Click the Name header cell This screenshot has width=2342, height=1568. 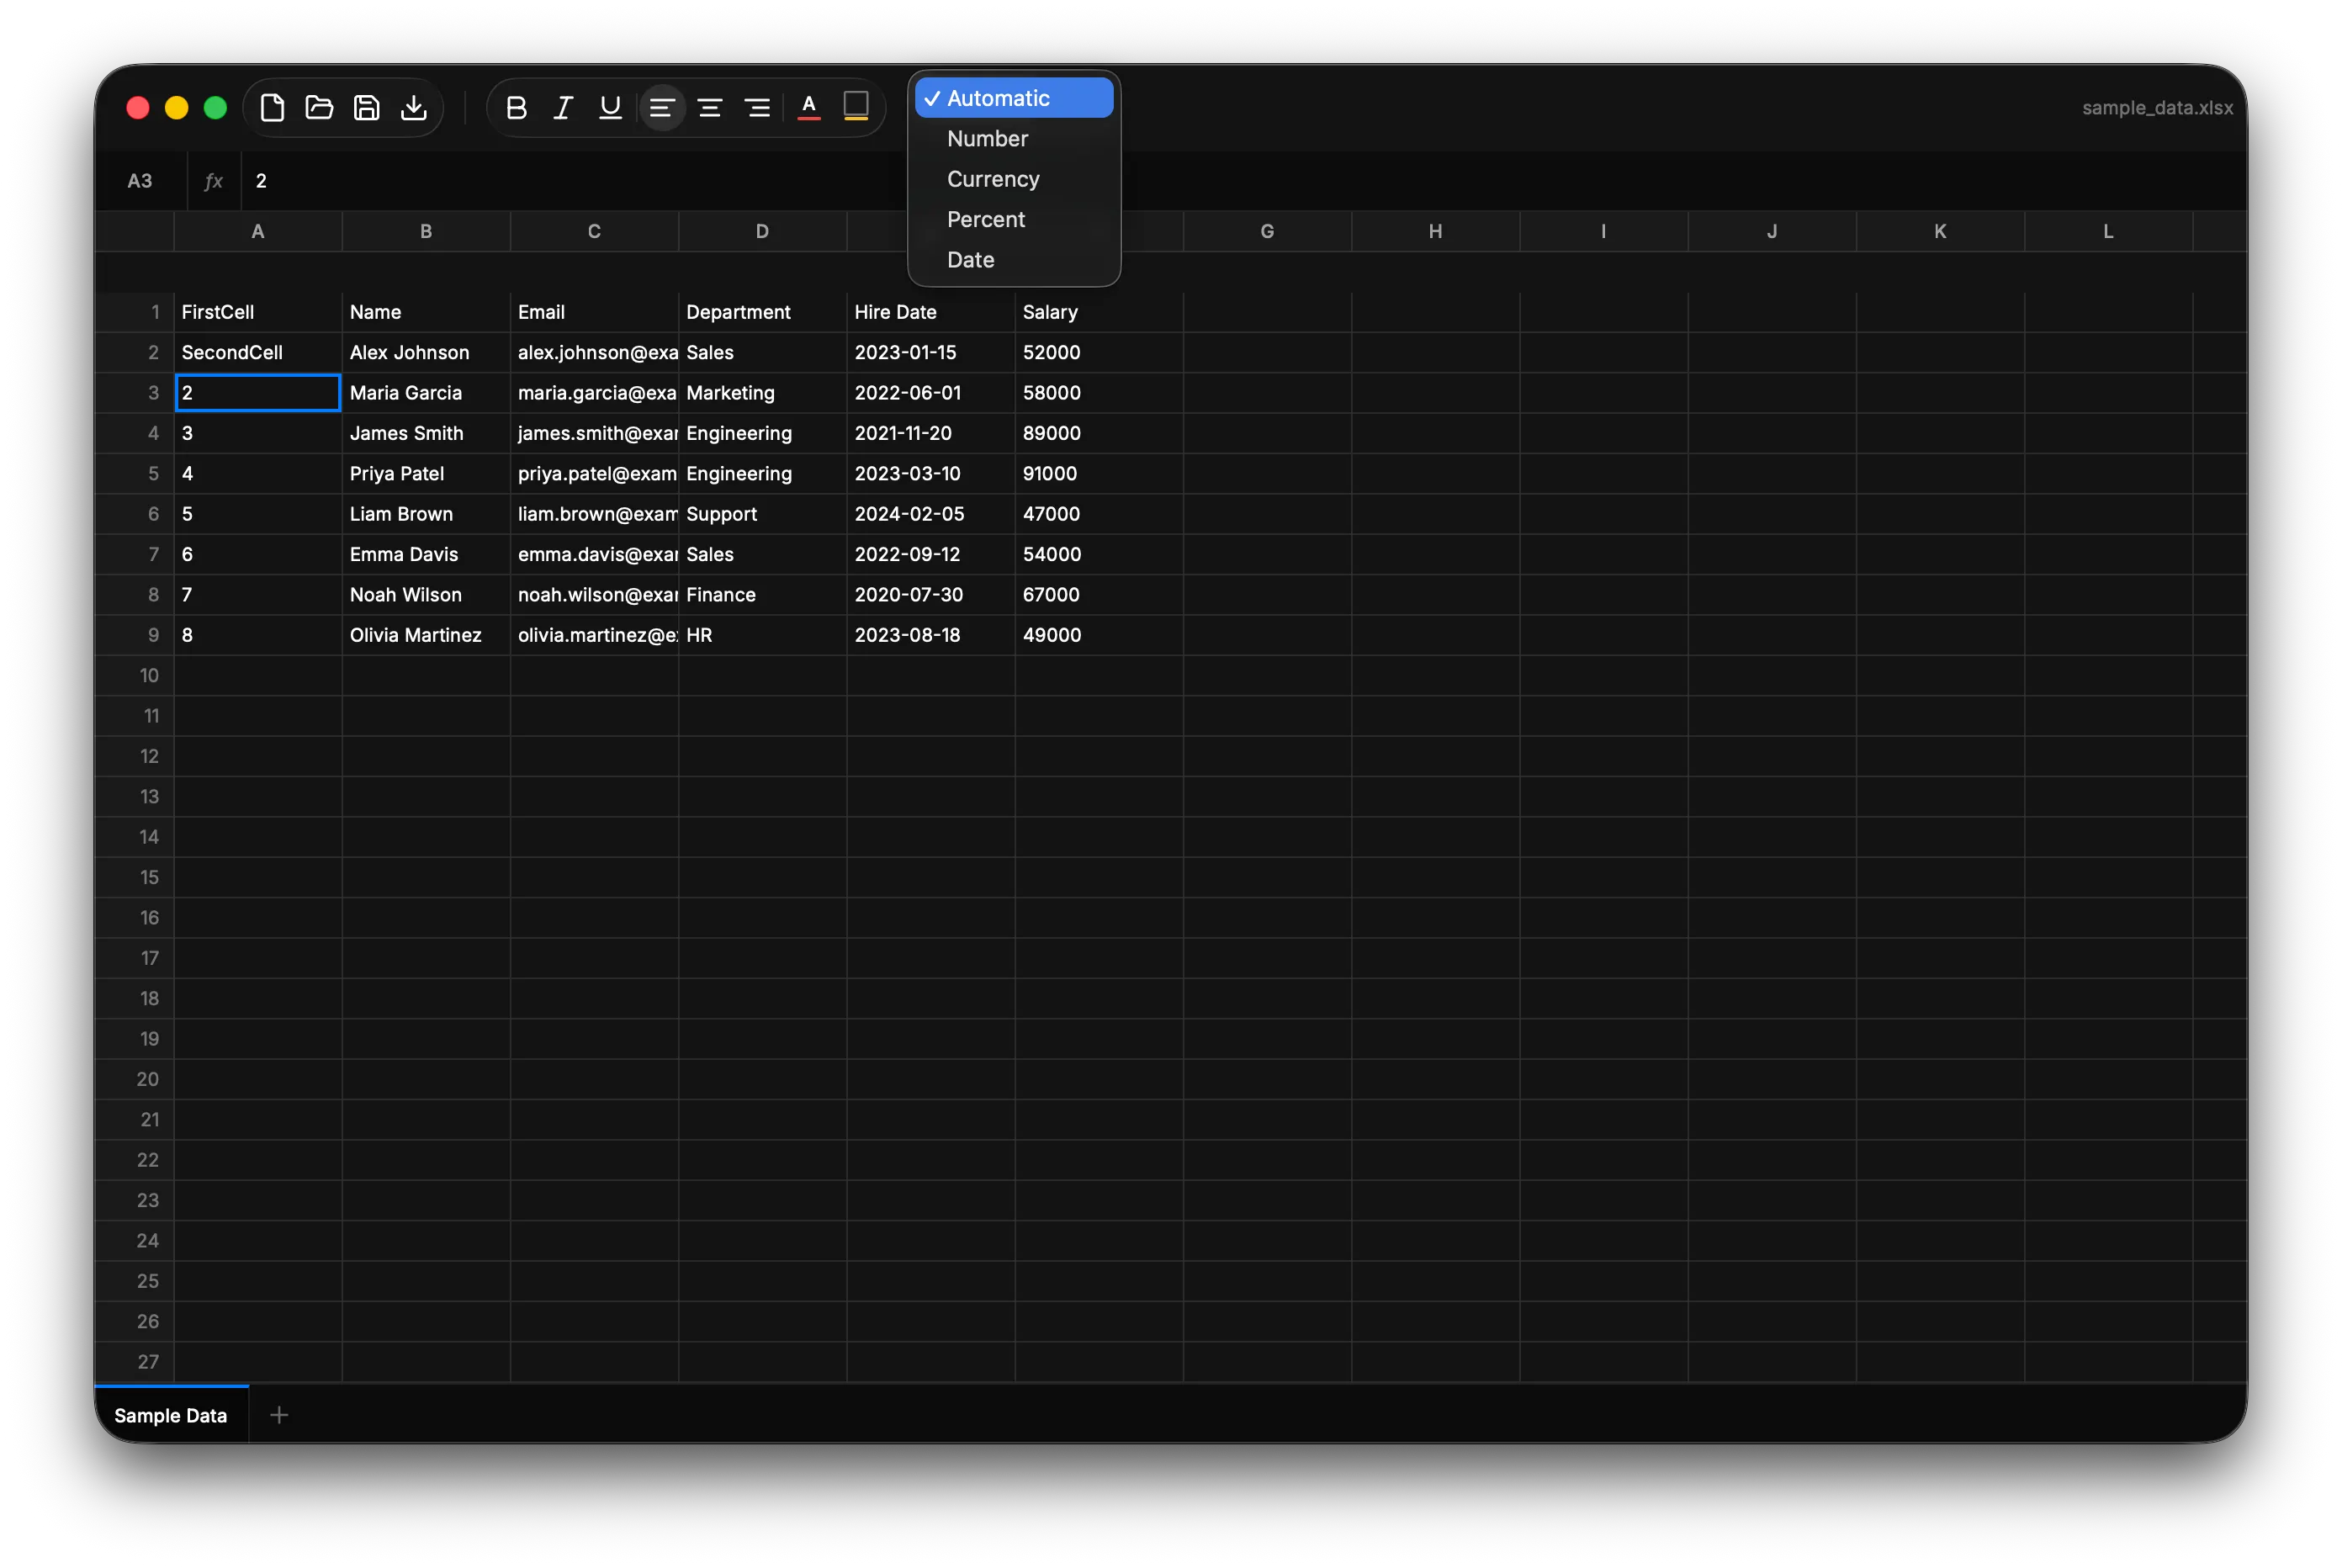pos(426,312)
